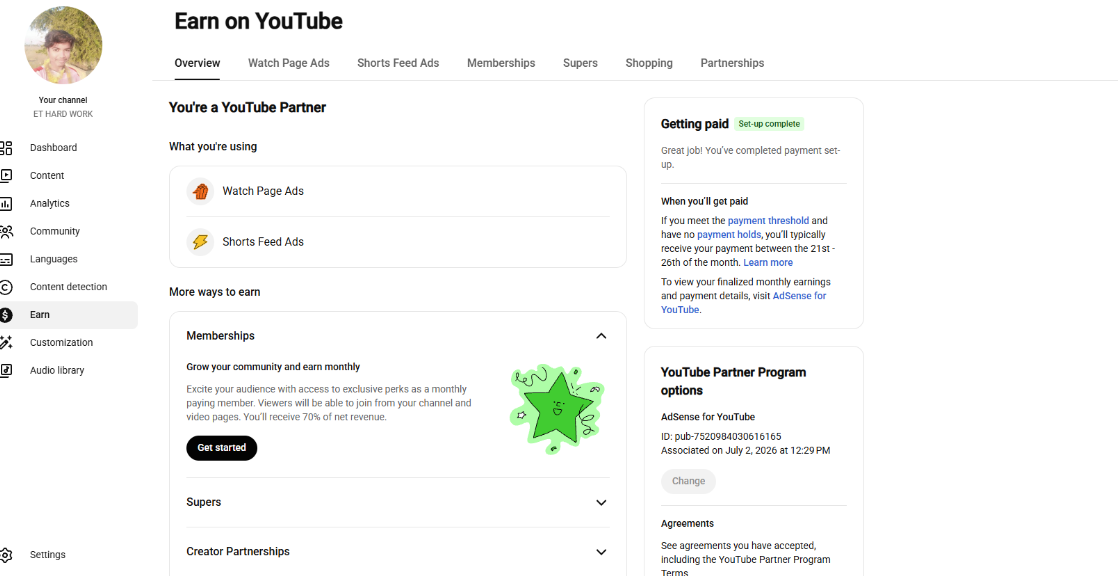This screenshot has width=1118, height=576.
Task: Click the Watch Page Ads icon
Action: 200,191
